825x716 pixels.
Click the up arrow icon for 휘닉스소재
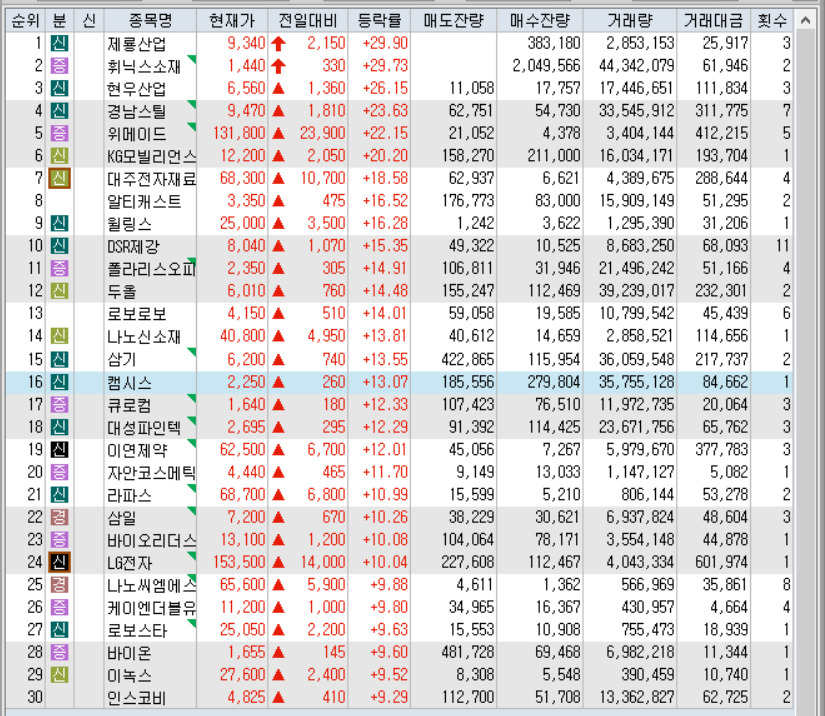point(278,66)
